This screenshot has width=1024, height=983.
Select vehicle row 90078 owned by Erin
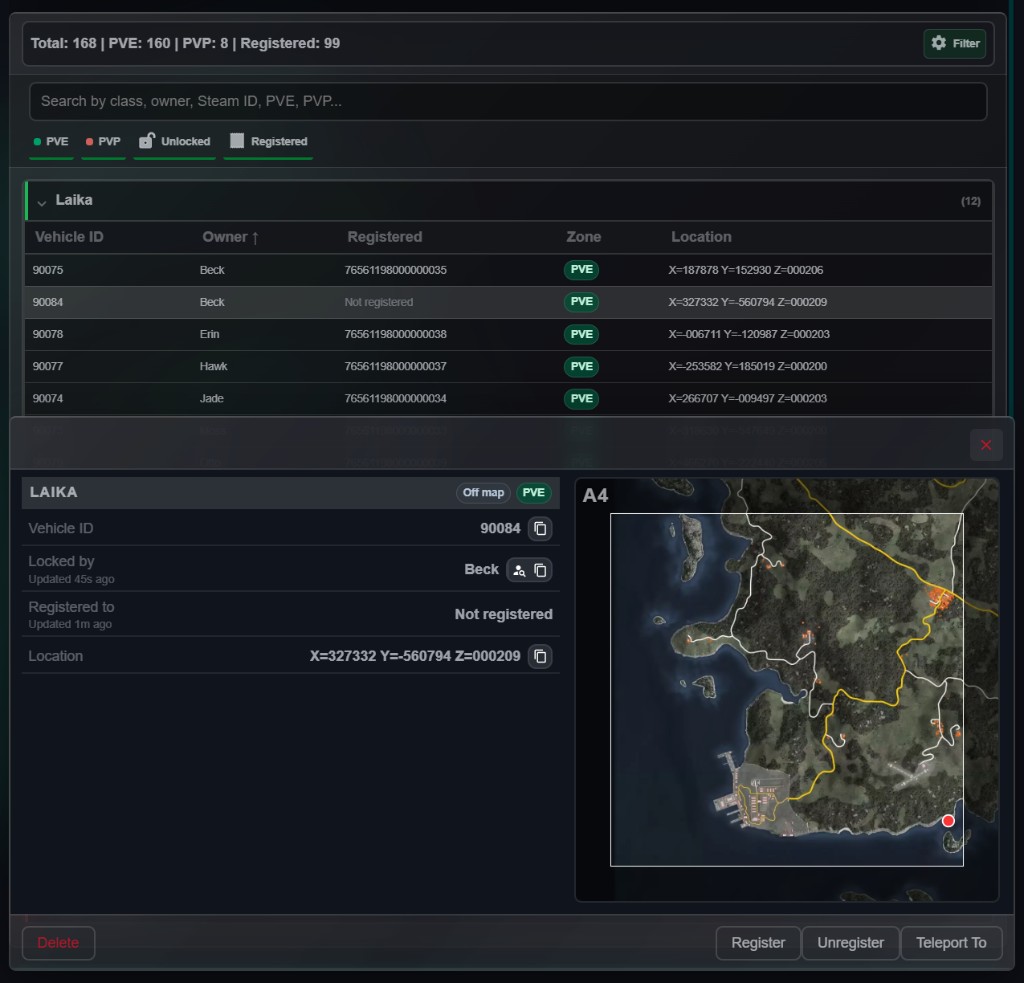[508, 334]
